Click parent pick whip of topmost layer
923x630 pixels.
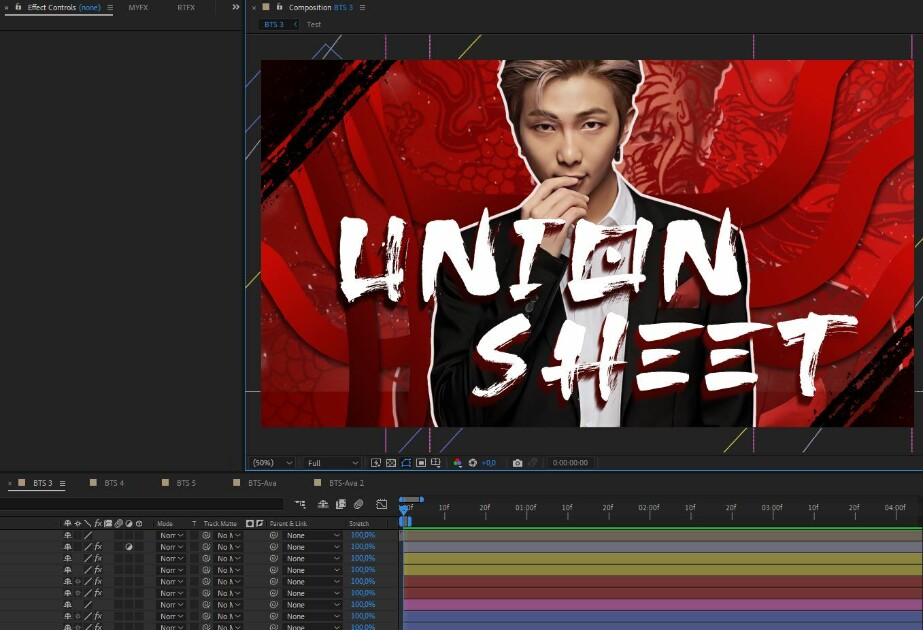tap(274, 536)
